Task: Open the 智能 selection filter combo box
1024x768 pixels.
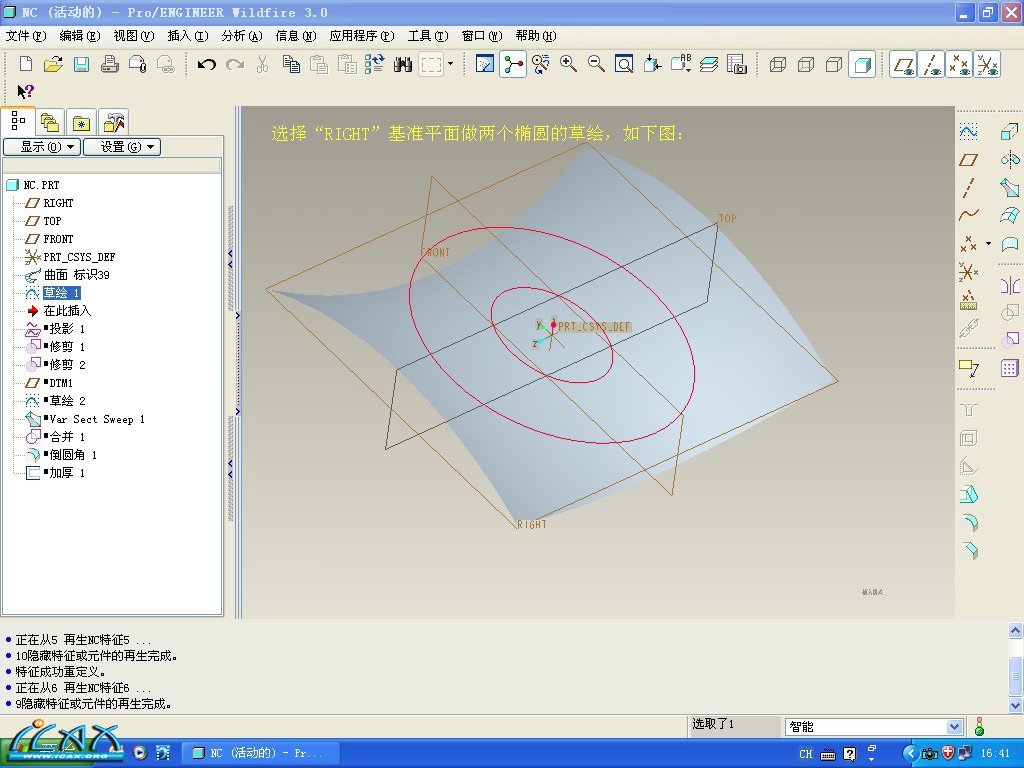Action: point(874,727)
